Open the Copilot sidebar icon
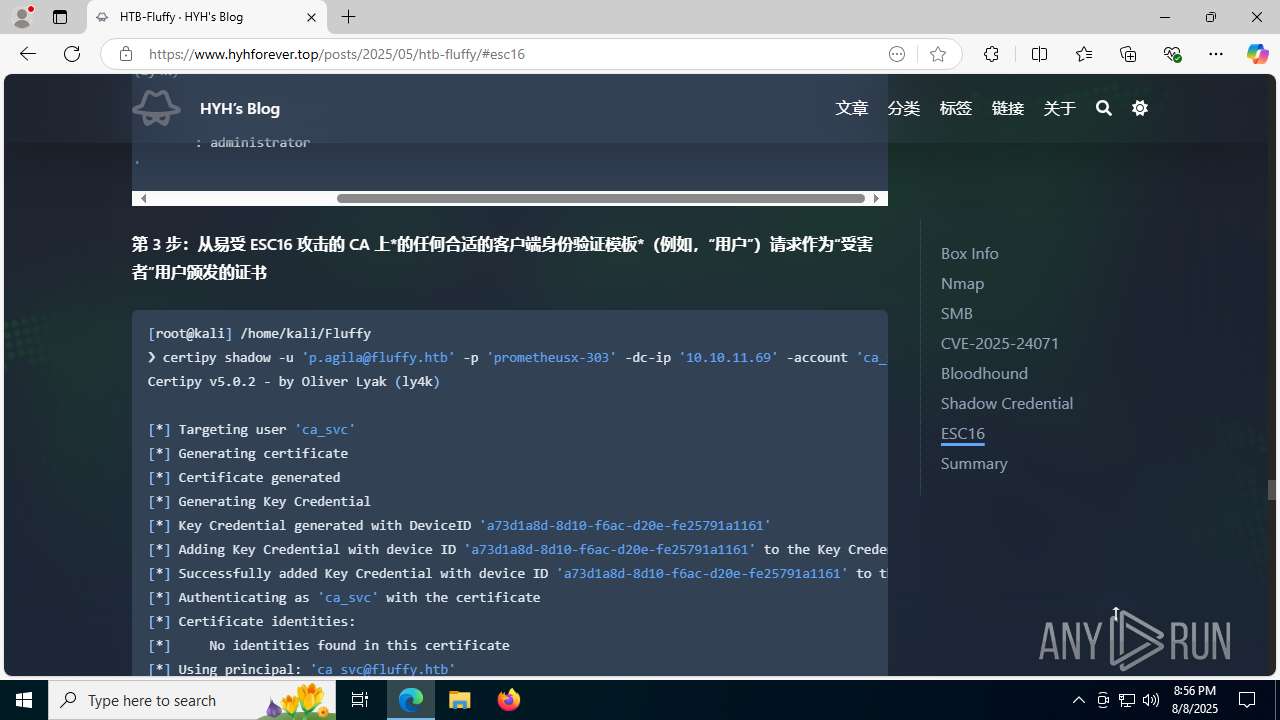The image size is (1280, 720). (1257, 54)
